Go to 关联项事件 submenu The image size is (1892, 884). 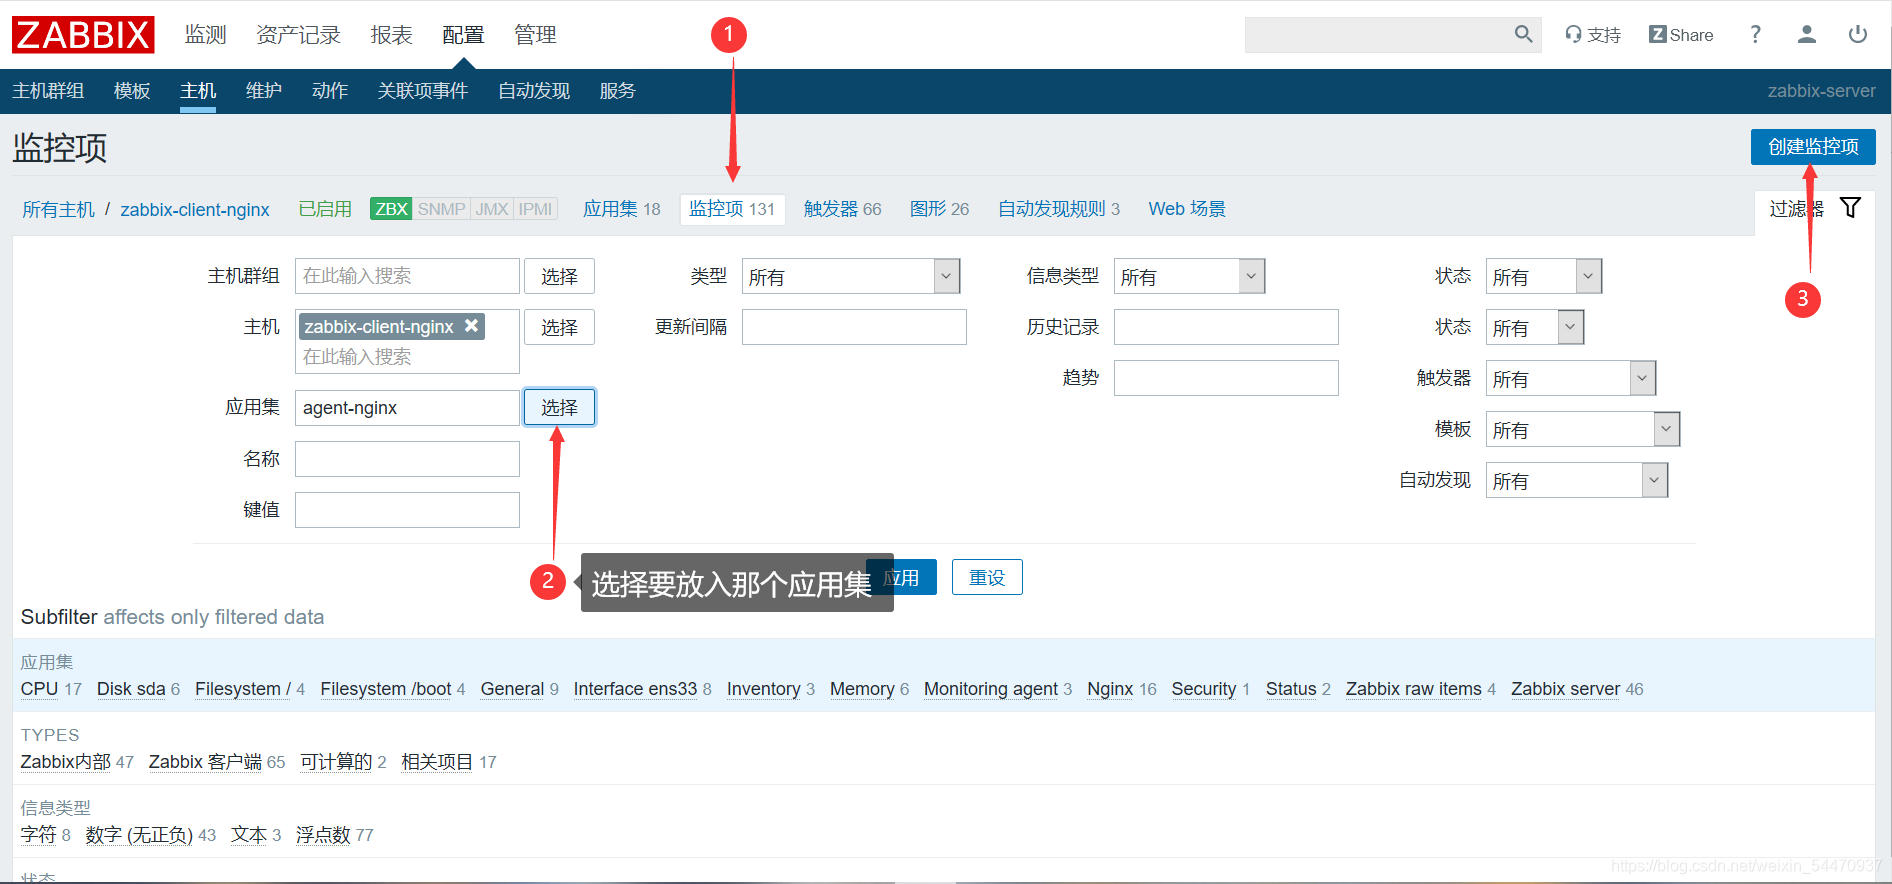(x=422, y=91)
